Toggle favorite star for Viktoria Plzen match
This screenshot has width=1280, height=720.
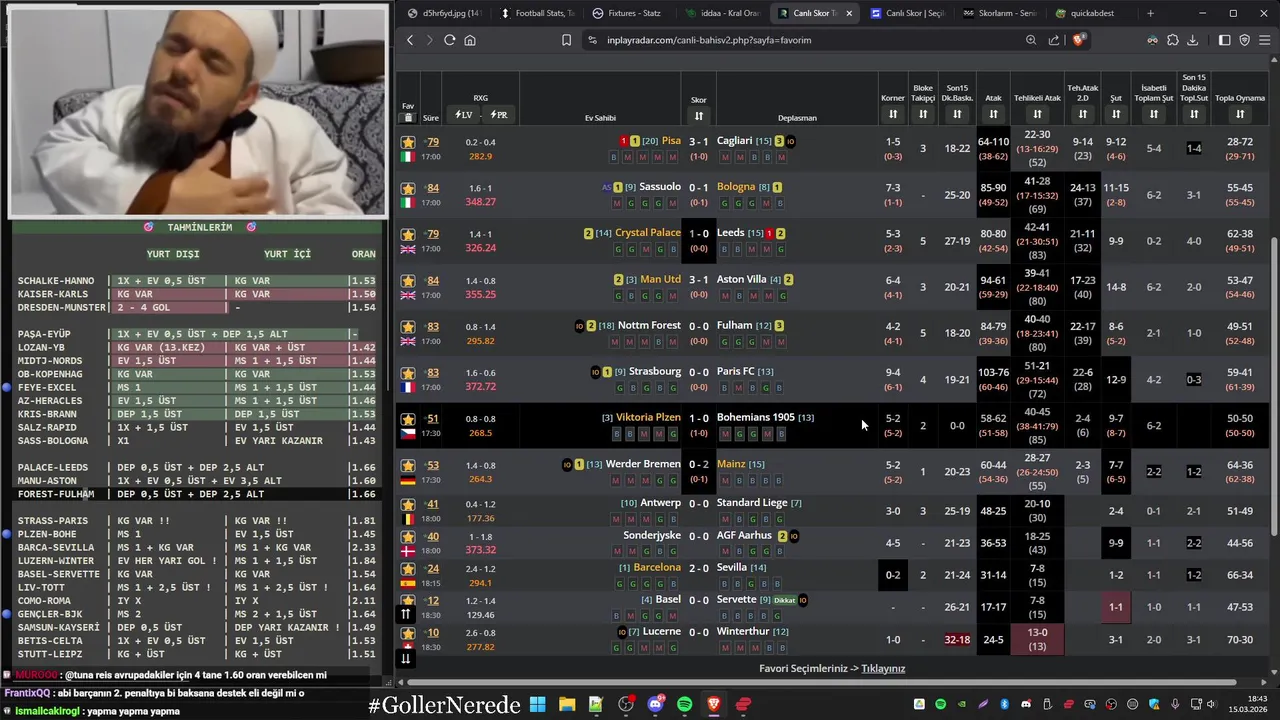[408, 419]
